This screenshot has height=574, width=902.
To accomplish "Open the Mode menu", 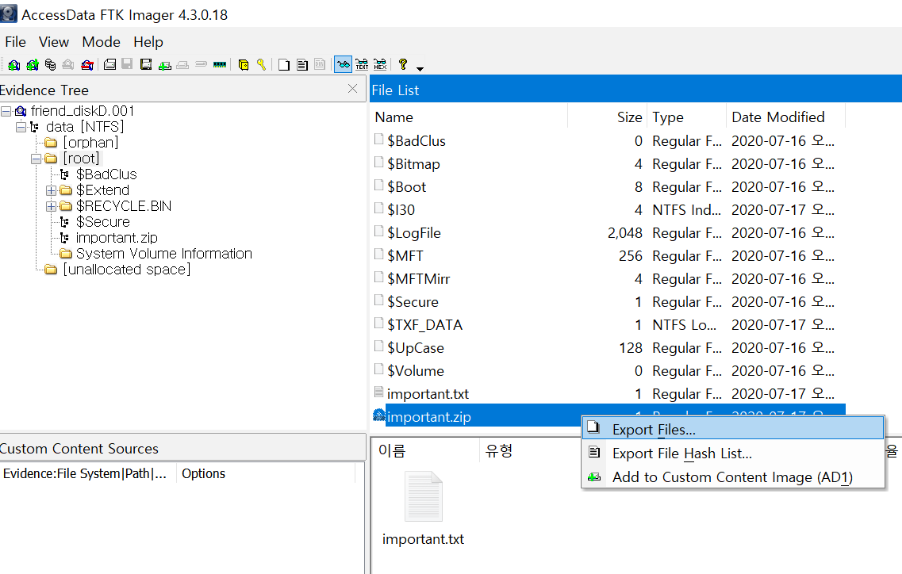I will [101, 42].
